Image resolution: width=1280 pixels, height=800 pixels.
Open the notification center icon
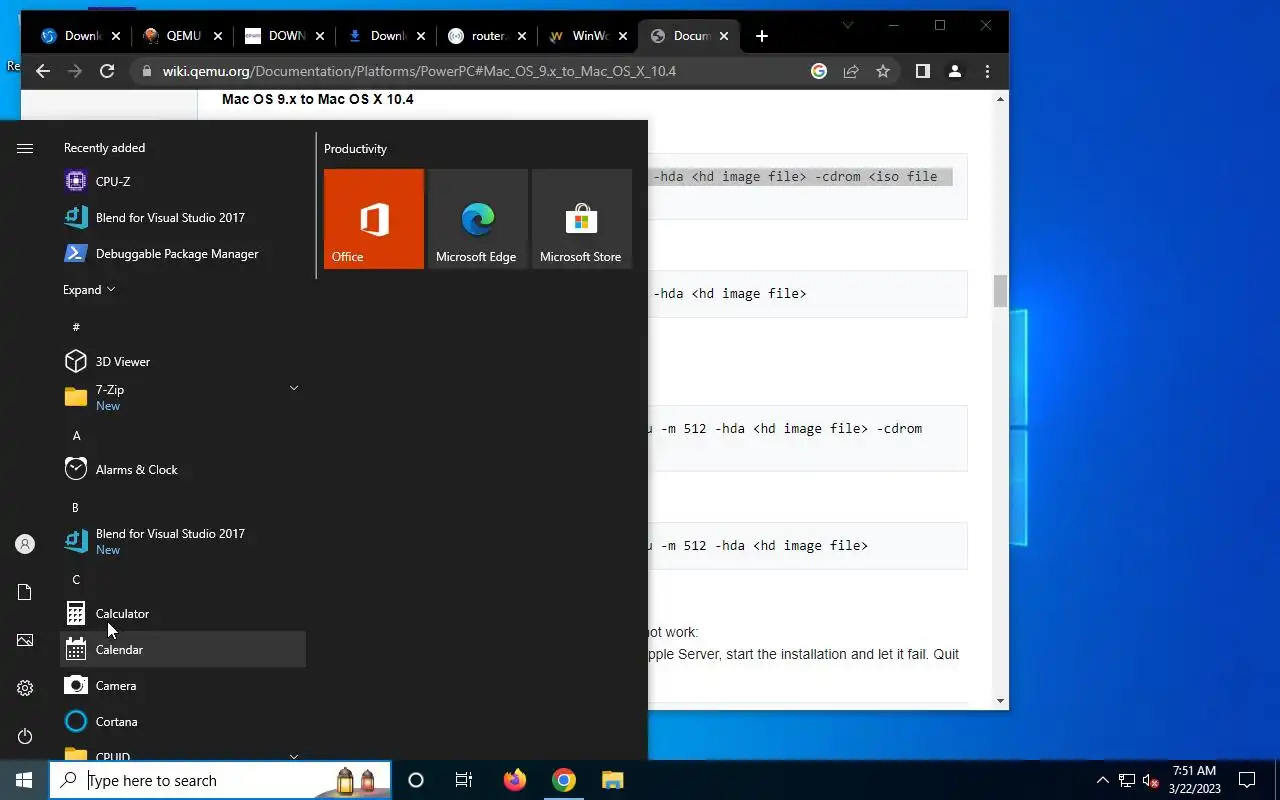1247,780
